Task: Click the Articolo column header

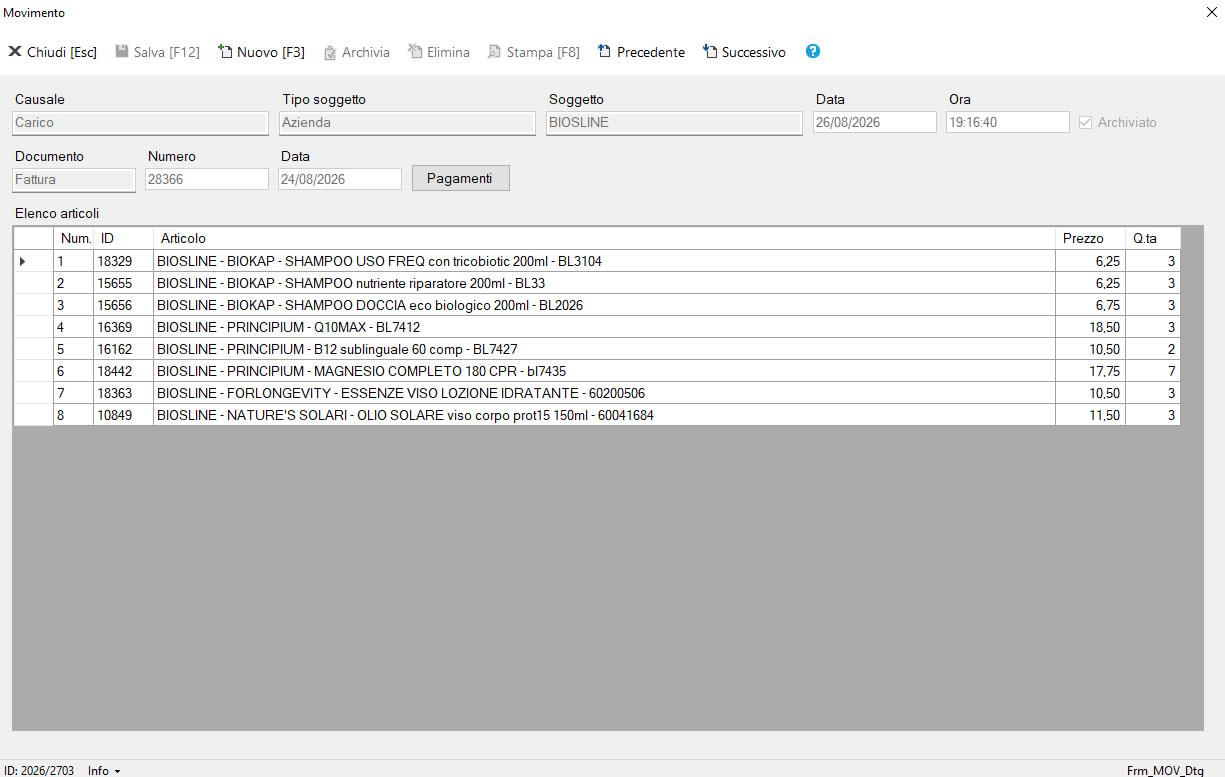Action: [605, 238]
